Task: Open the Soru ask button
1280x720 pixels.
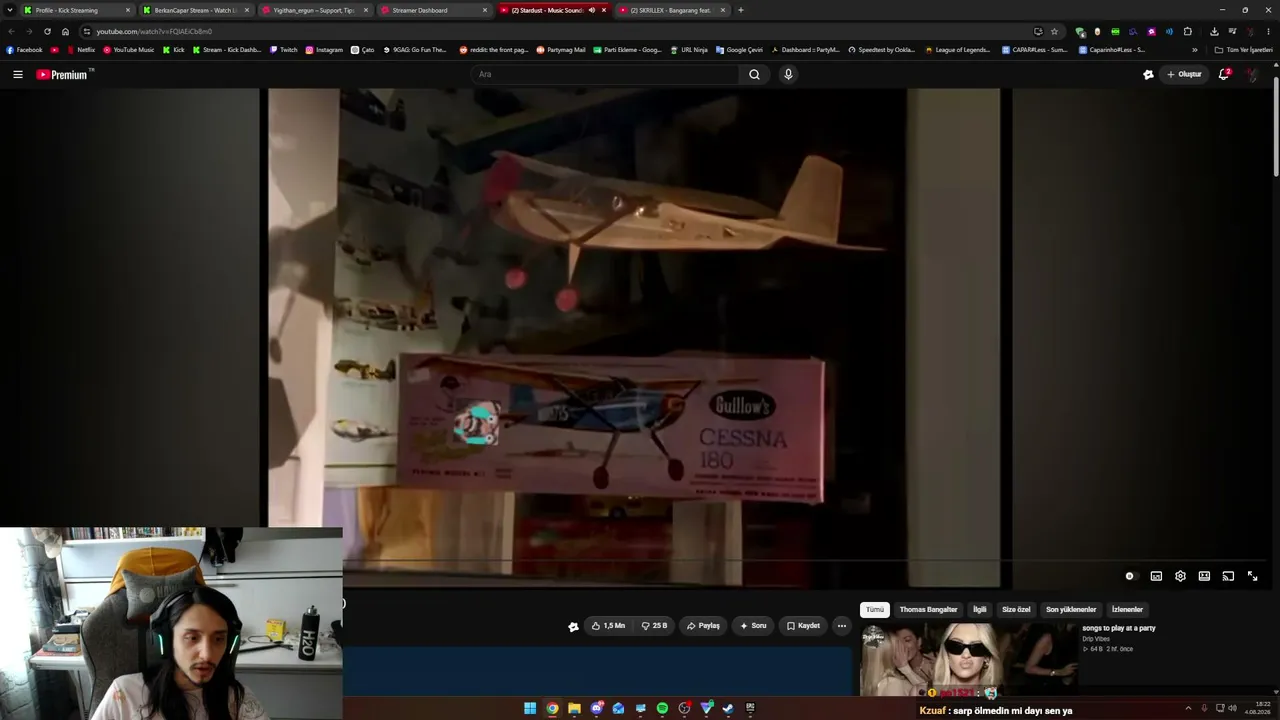Action: click(753, 626)
